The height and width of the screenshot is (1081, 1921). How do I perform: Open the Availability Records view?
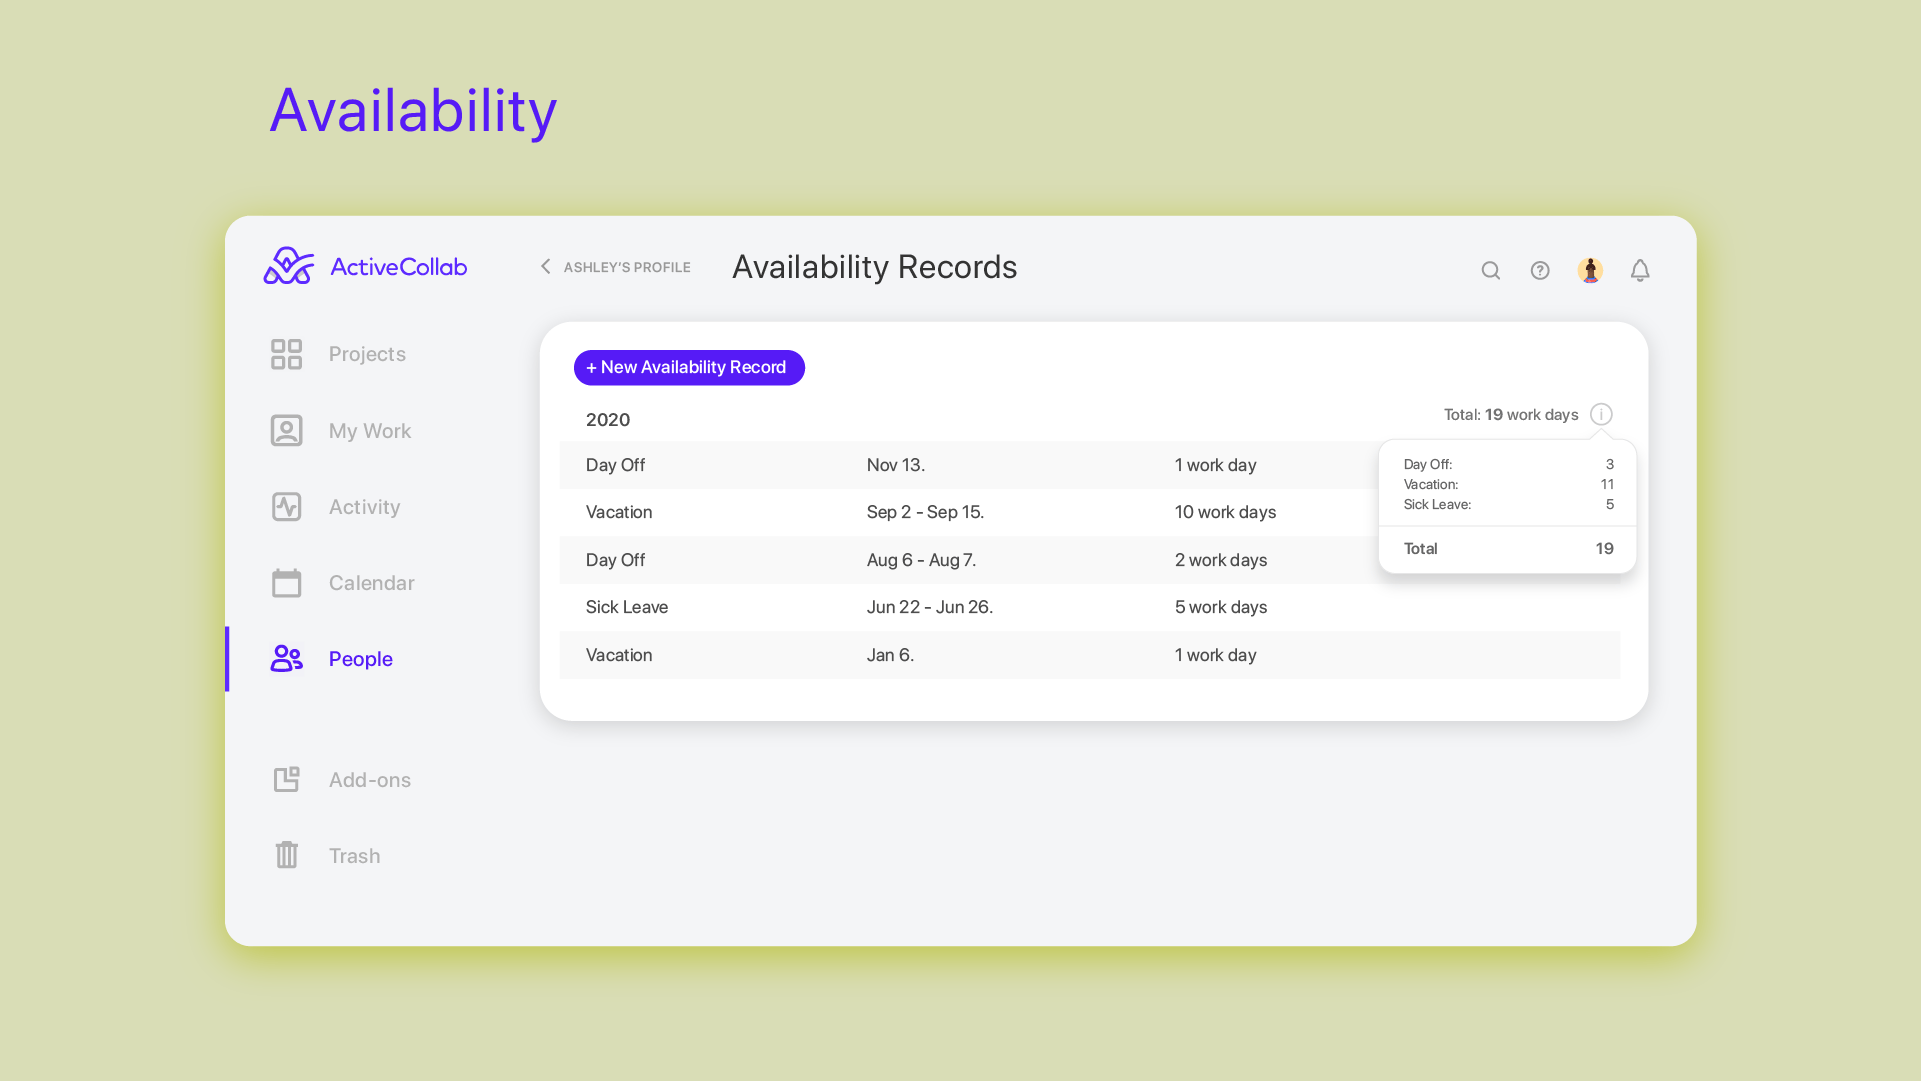click(x=874, y=266)
